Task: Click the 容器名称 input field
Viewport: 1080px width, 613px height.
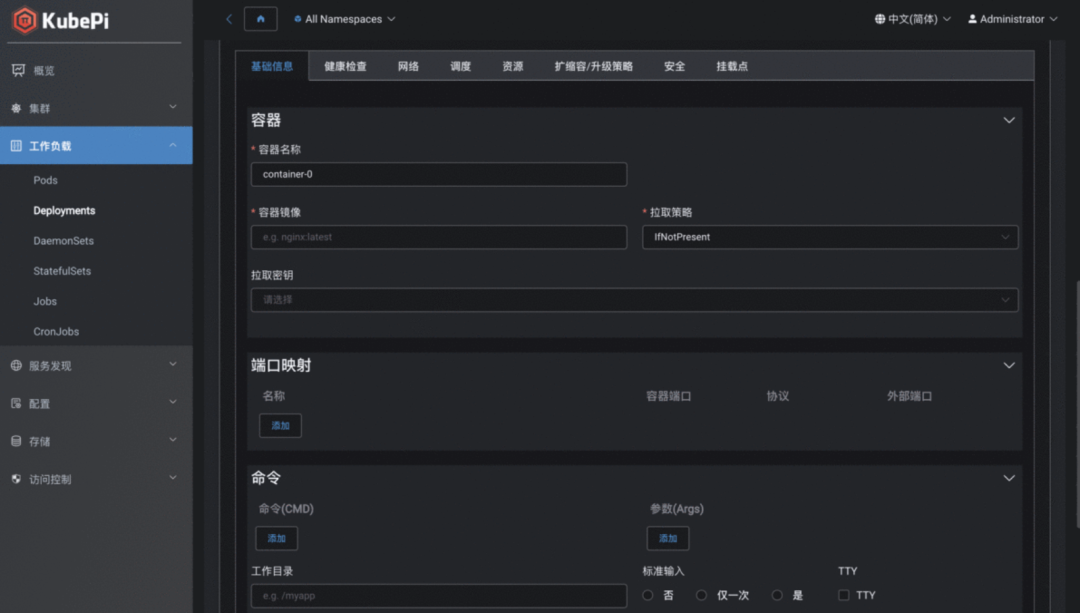Action: [x=439, y=174]
